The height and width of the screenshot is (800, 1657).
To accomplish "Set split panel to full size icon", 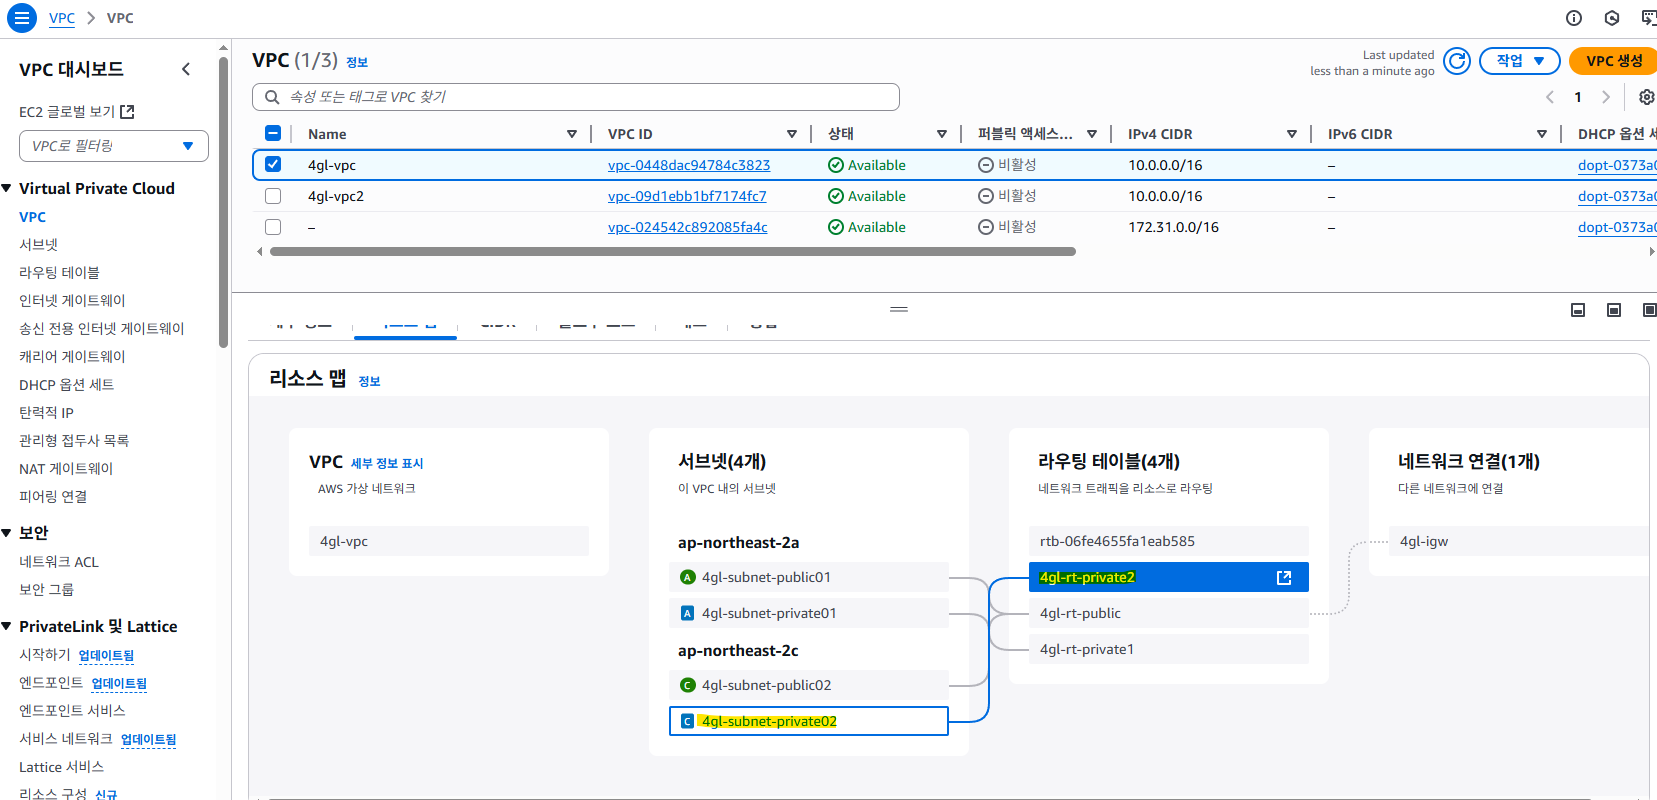I will pos(1649,310).
